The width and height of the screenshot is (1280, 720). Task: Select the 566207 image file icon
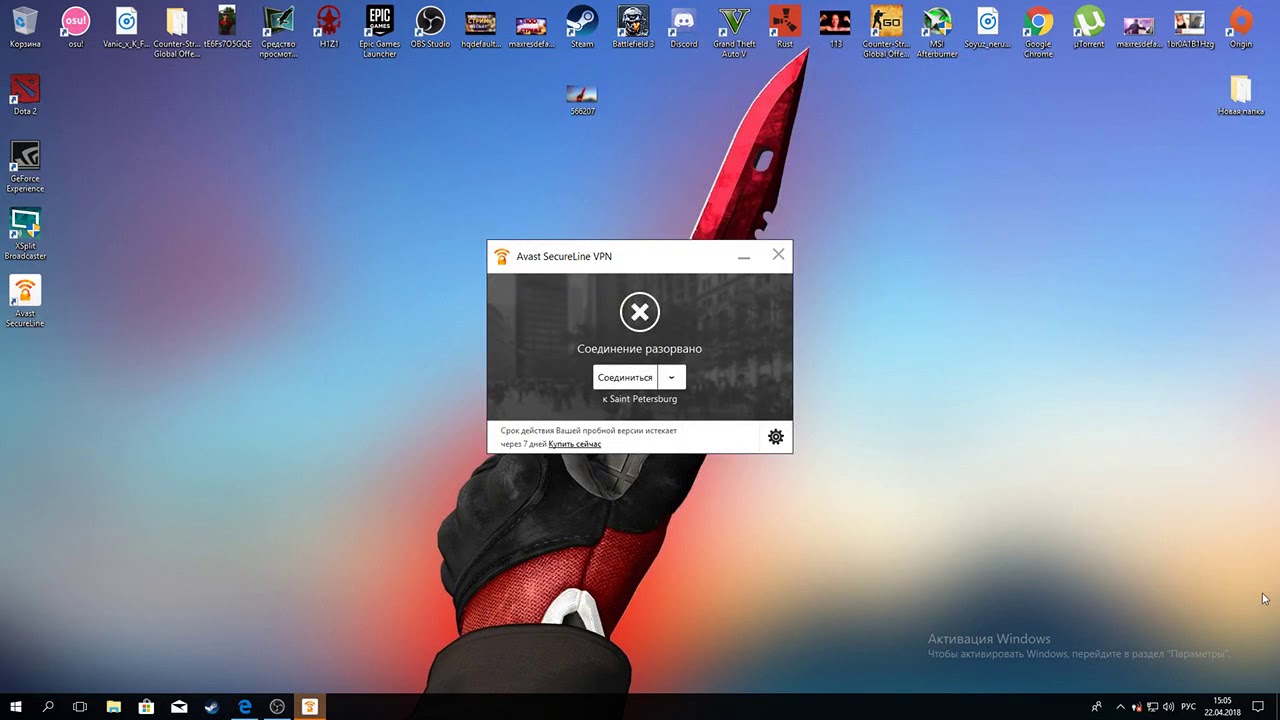[582, 100]
